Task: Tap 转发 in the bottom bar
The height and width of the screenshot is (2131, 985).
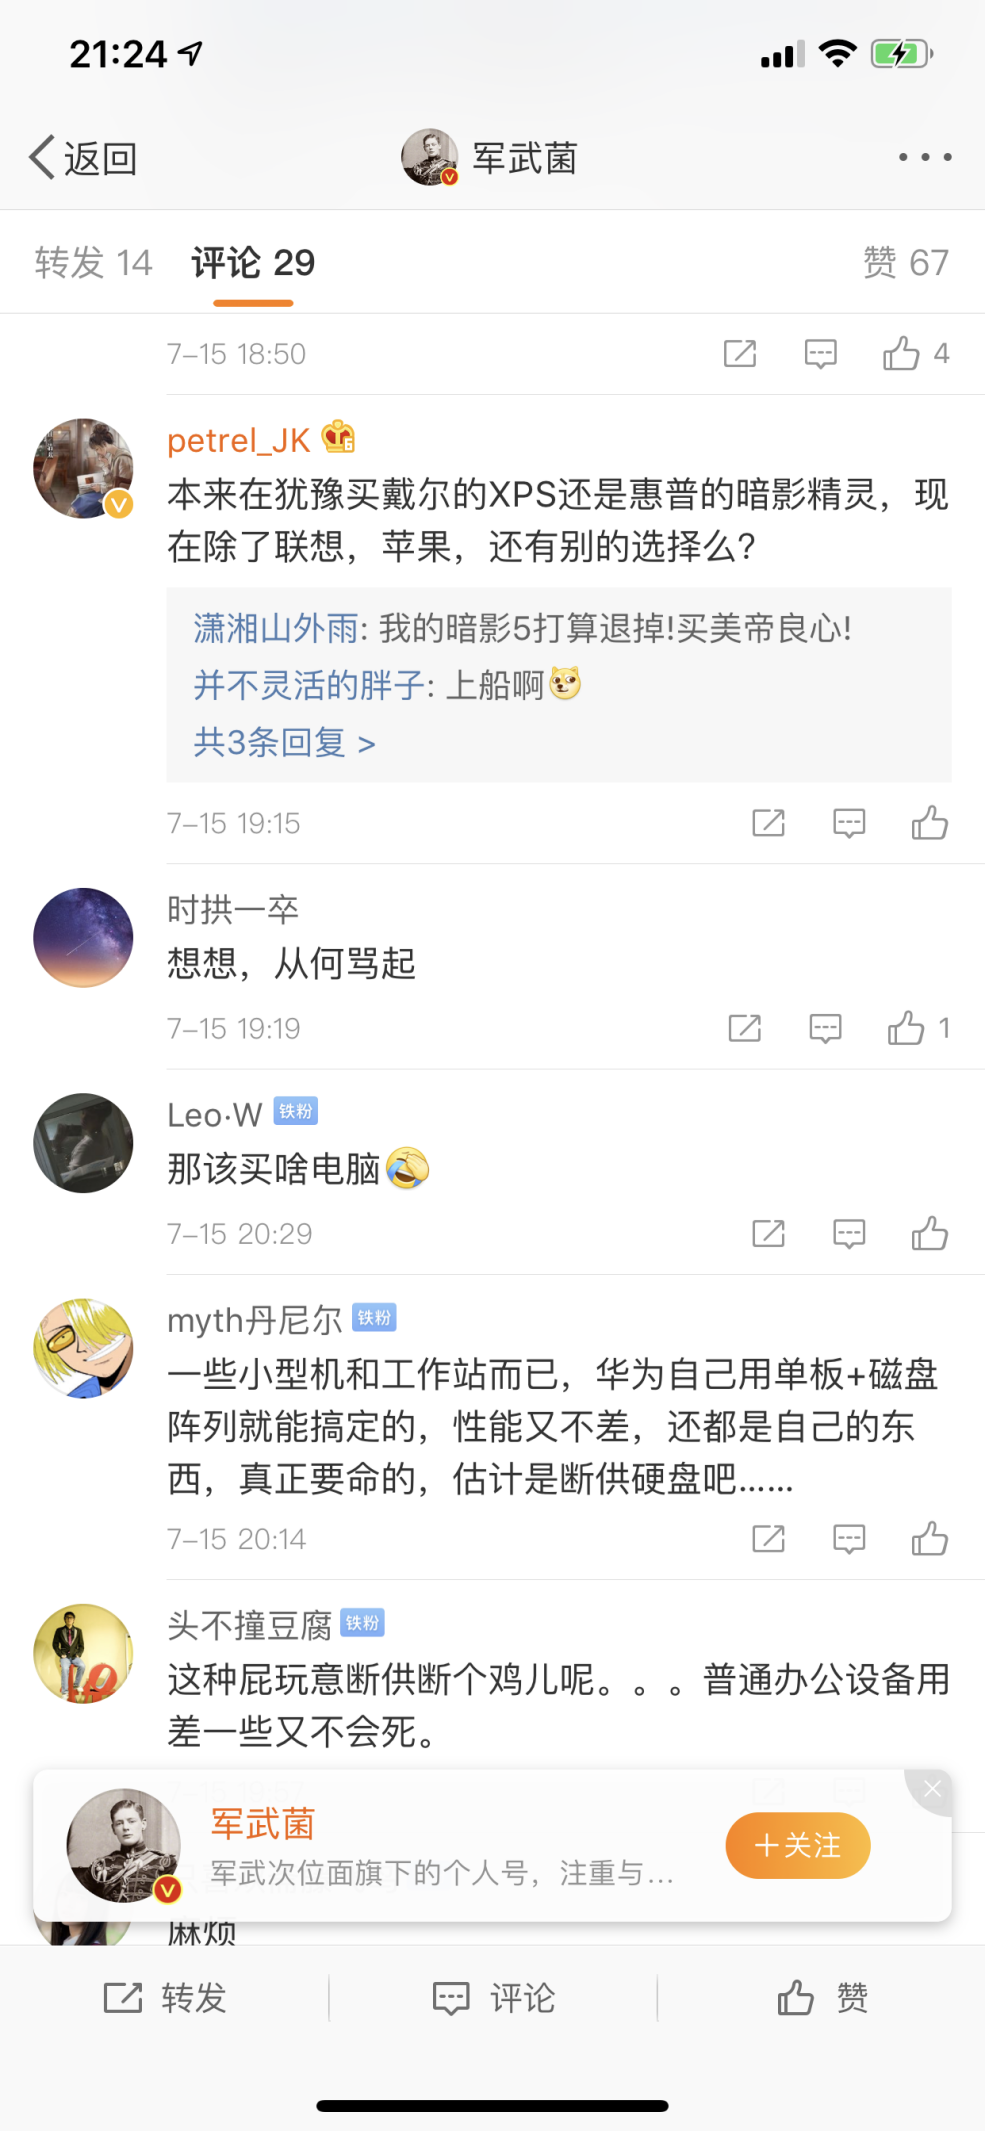Action: pyautogui.click(x=165, y=1998)
